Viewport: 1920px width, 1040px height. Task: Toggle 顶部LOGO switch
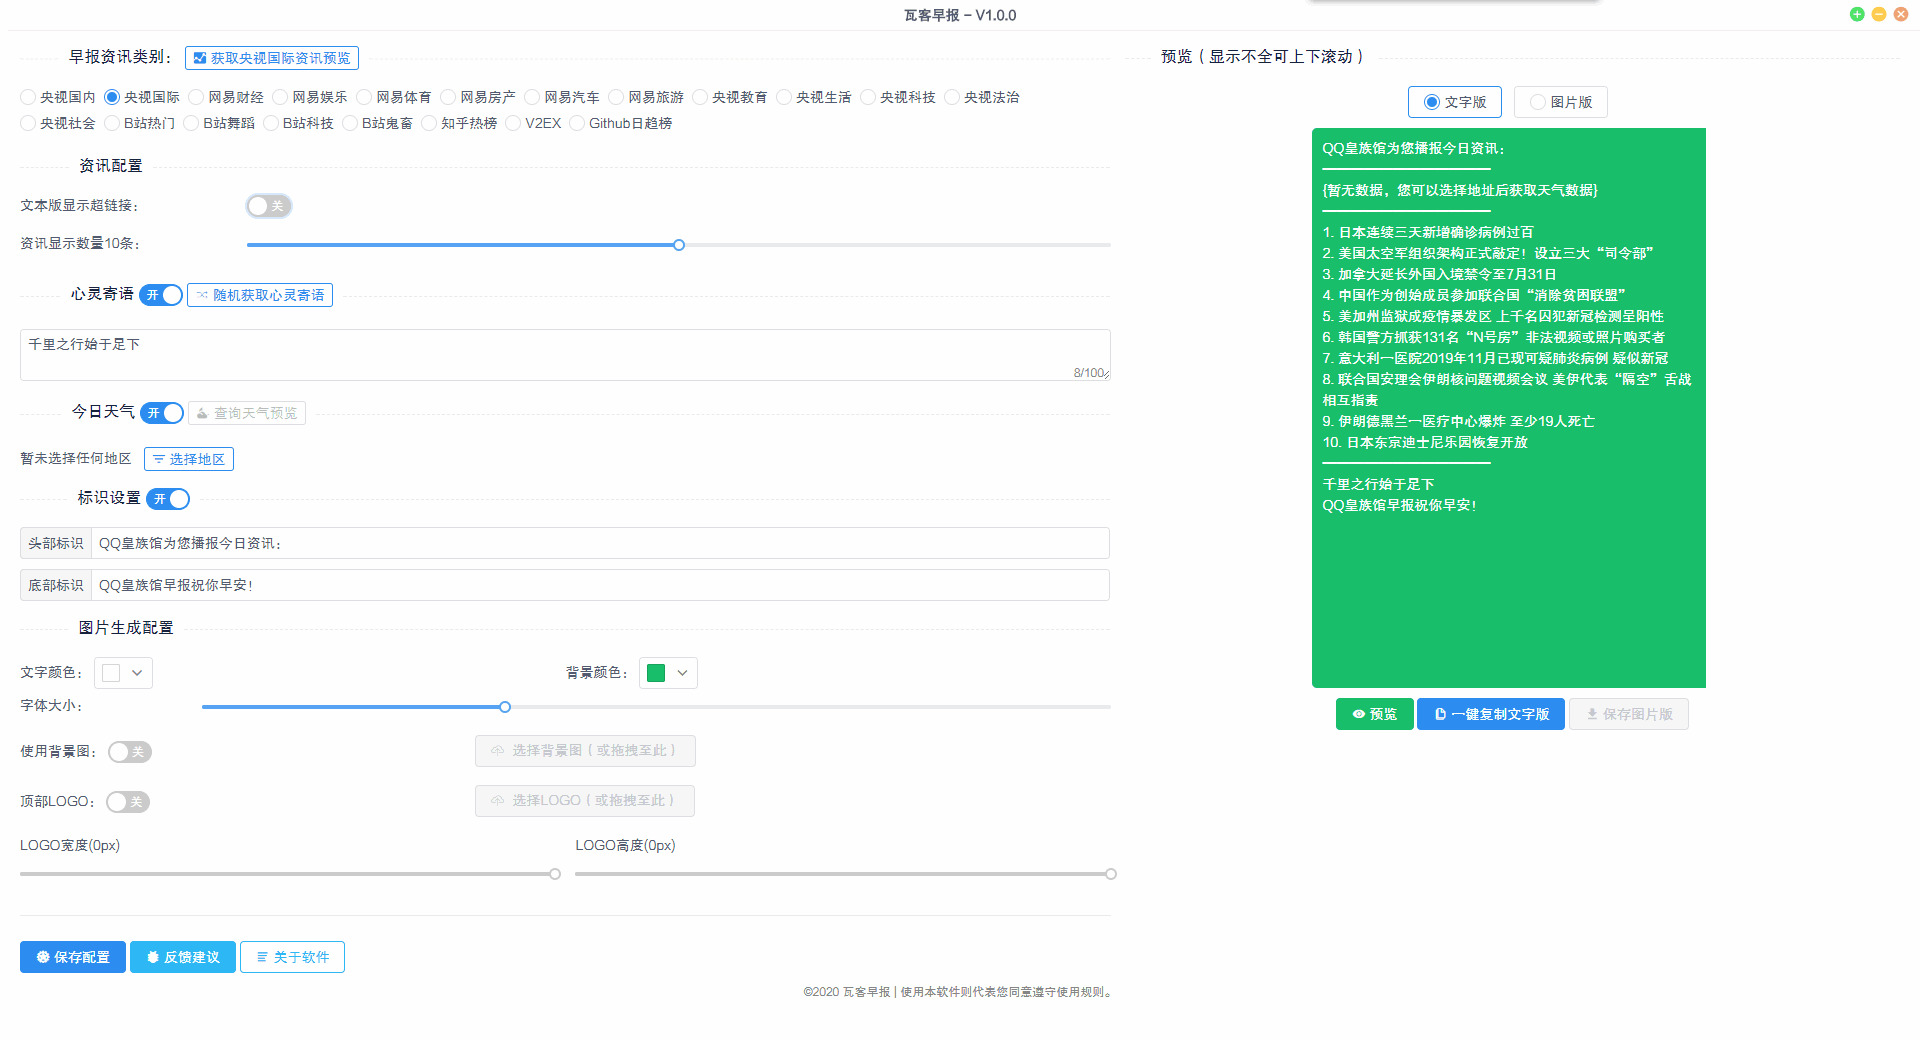point(128,802)
